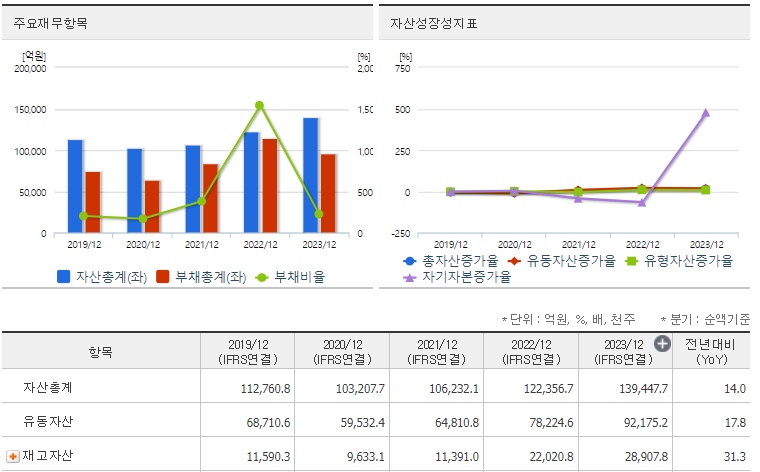Toggle 자기자본증가율 legend item
The image size is (760, 472).
[x=458, y=277]
